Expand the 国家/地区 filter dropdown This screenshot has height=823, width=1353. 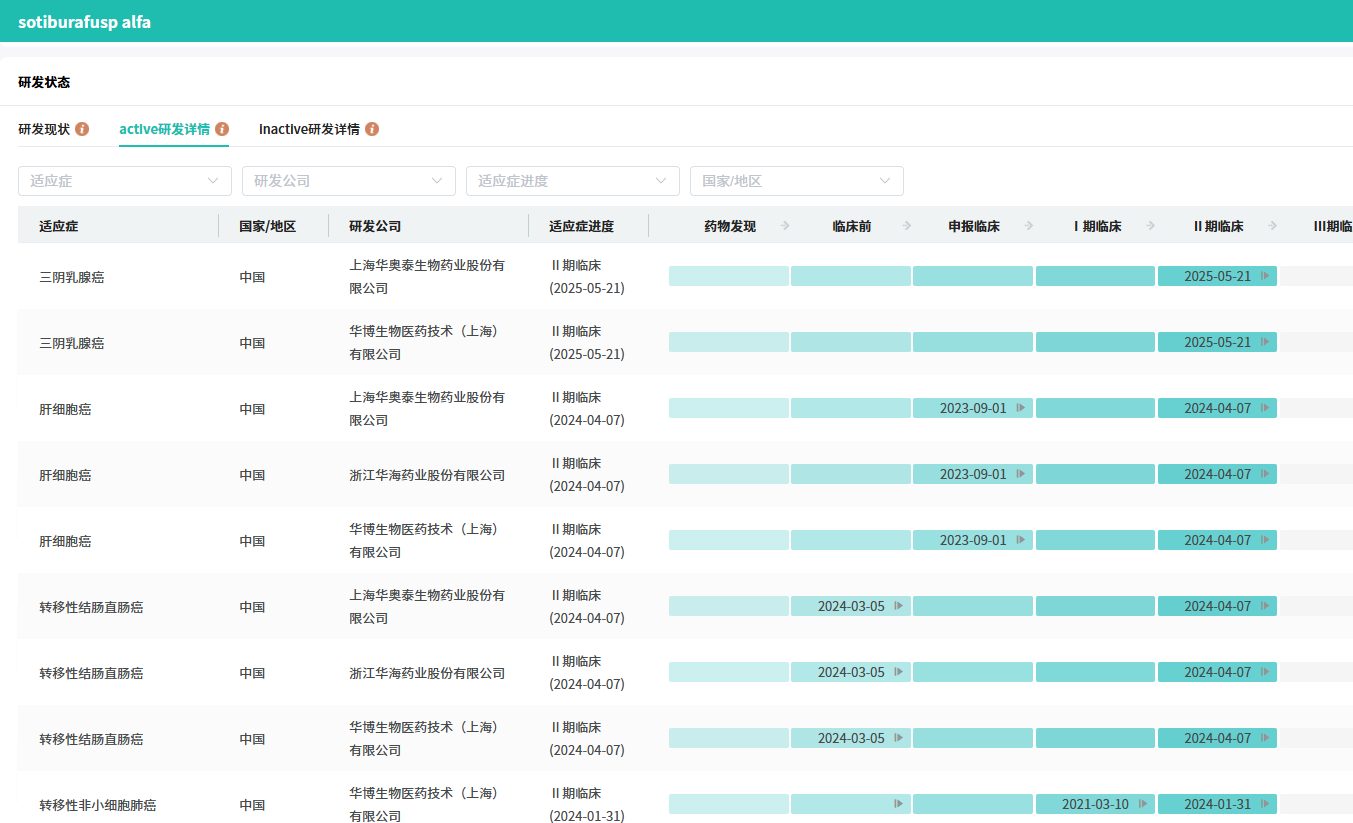pyautogui.click(x=796, y=181)
